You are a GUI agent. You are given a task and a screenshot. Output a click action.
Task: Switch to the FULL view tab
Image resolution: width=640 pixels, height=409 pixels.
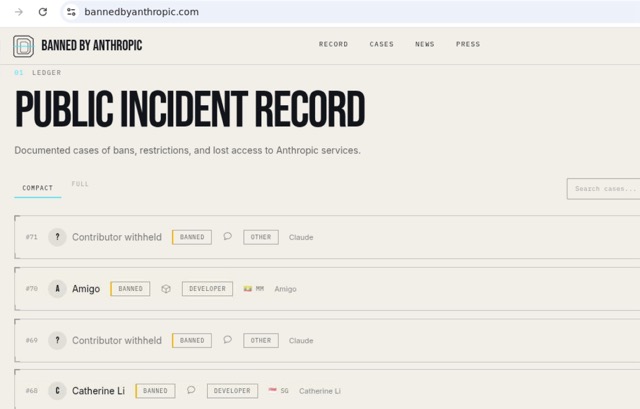pos(80,184)
